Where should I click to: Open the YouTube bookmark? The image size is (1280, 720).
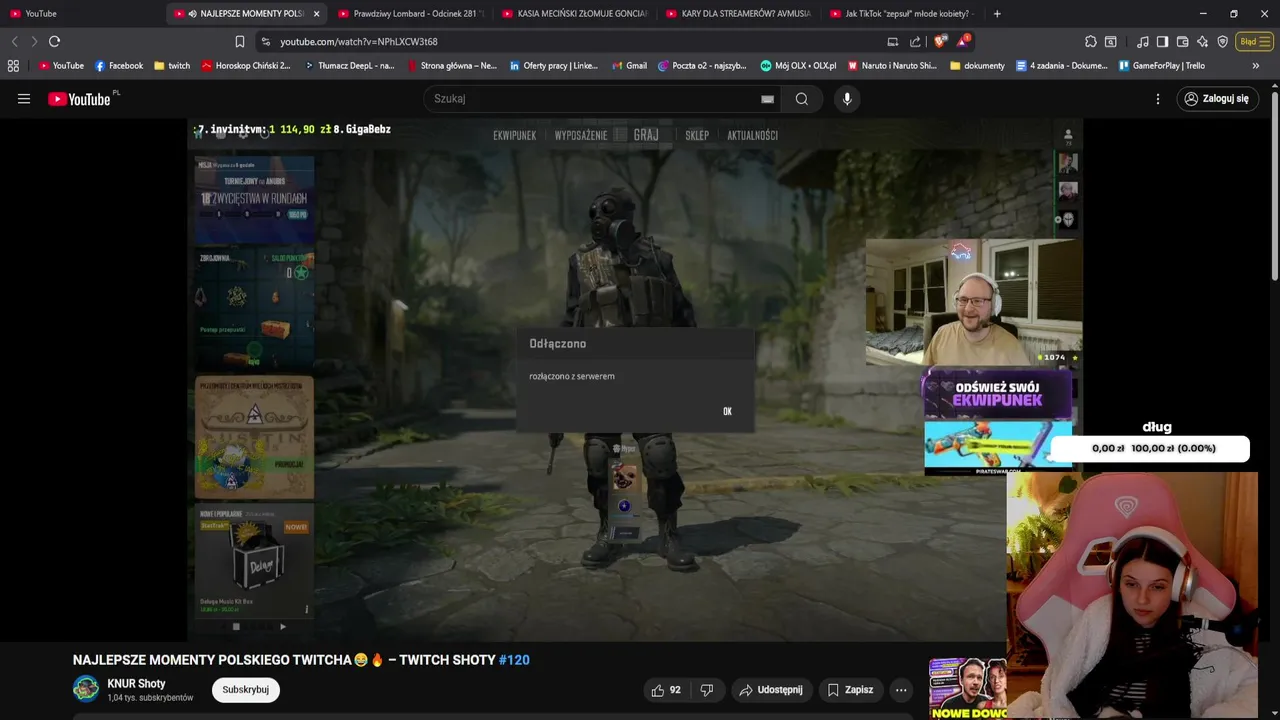(61, 66)
